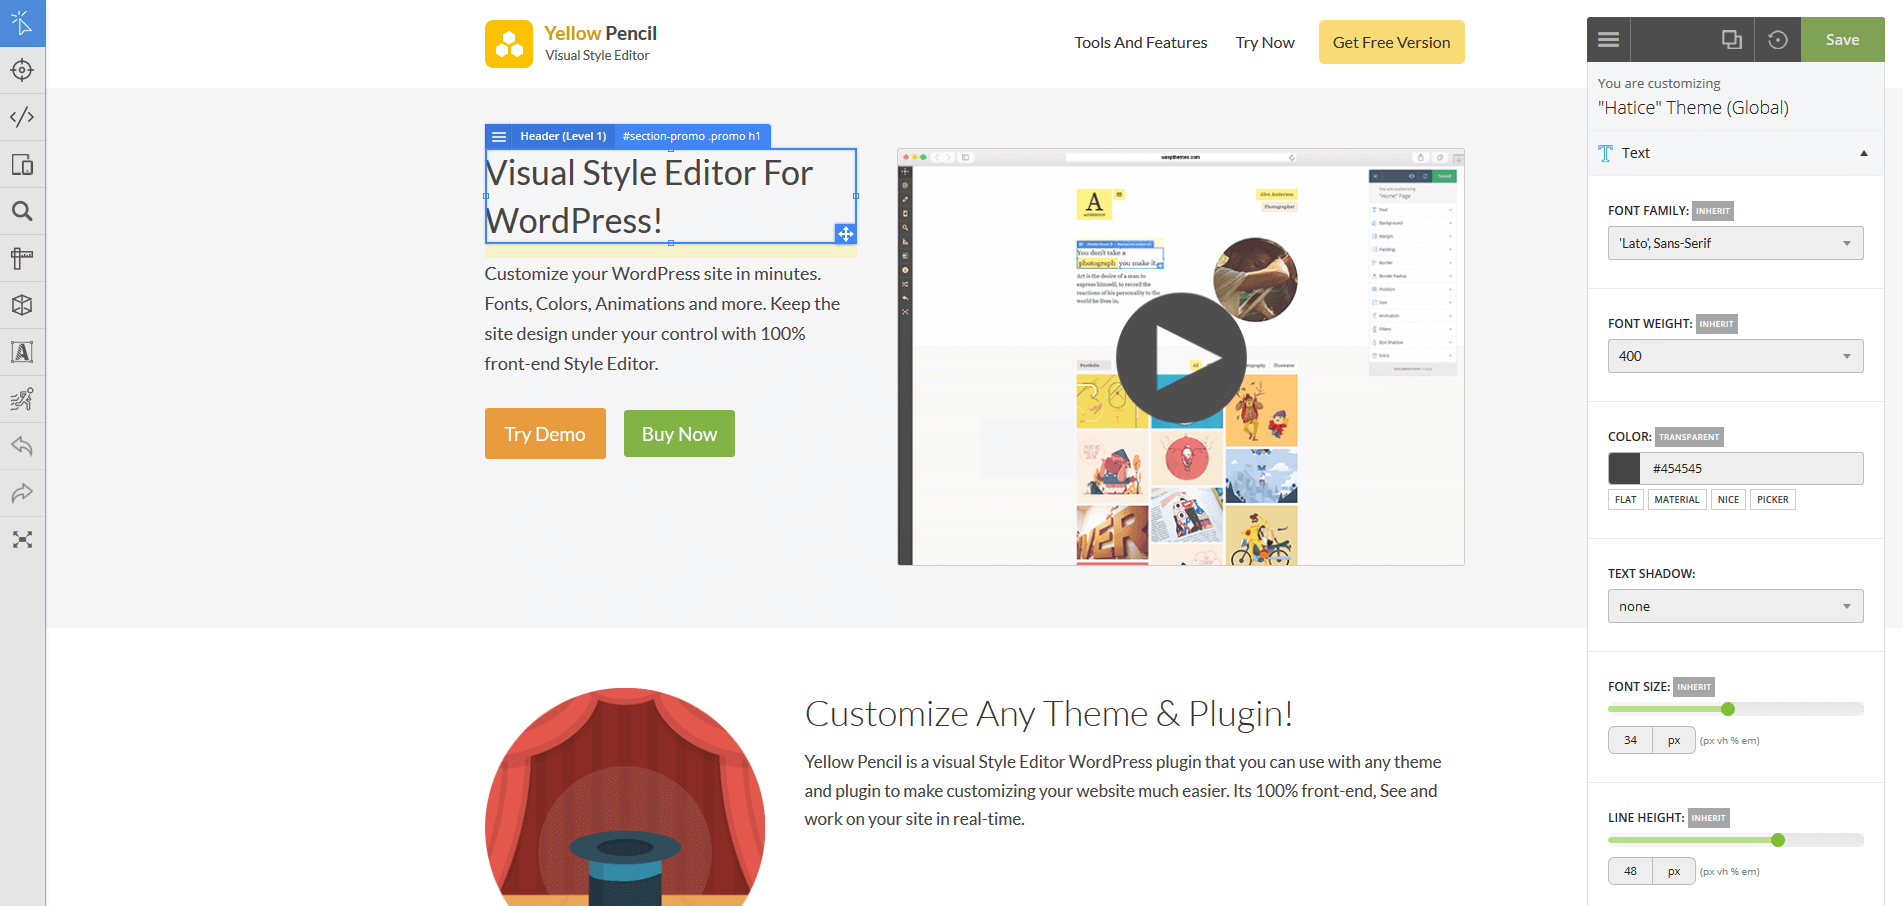Expand the Text Shadow dropdown
The image size is (1903, 906).
(1734, 606)
